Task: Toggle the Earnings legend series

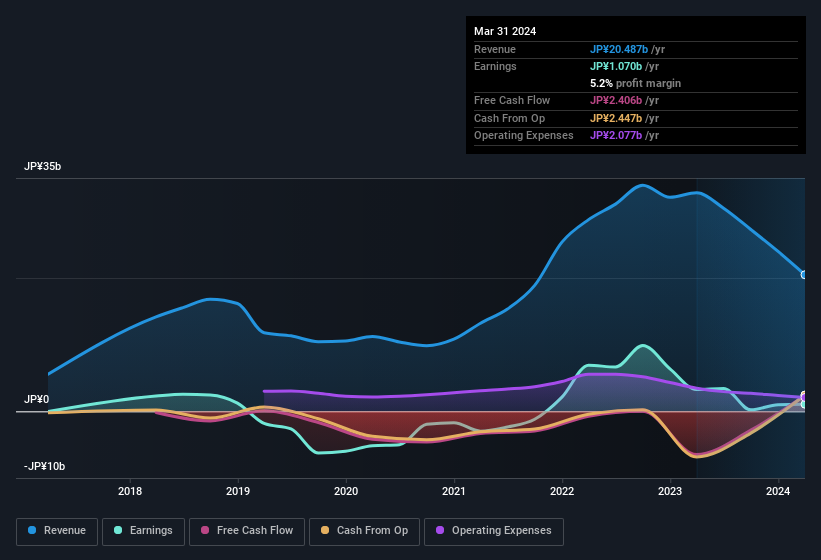Action: click(x=143, y=531)
